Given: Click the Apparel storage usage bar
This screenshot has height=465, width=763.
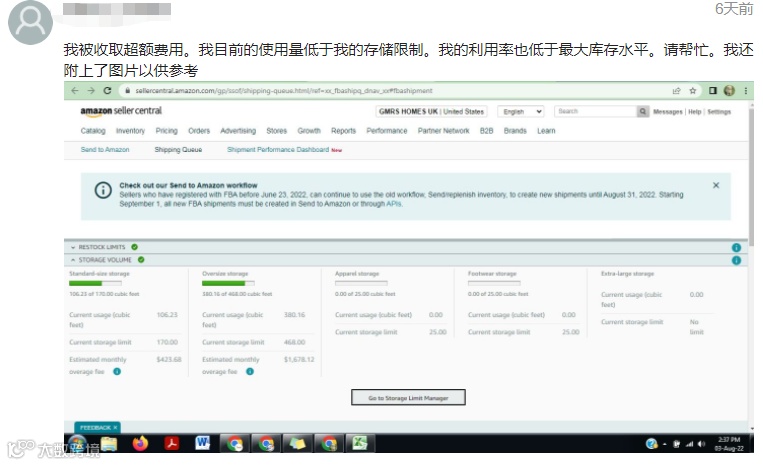Looking at the screenshot, I should click(361, 283).
